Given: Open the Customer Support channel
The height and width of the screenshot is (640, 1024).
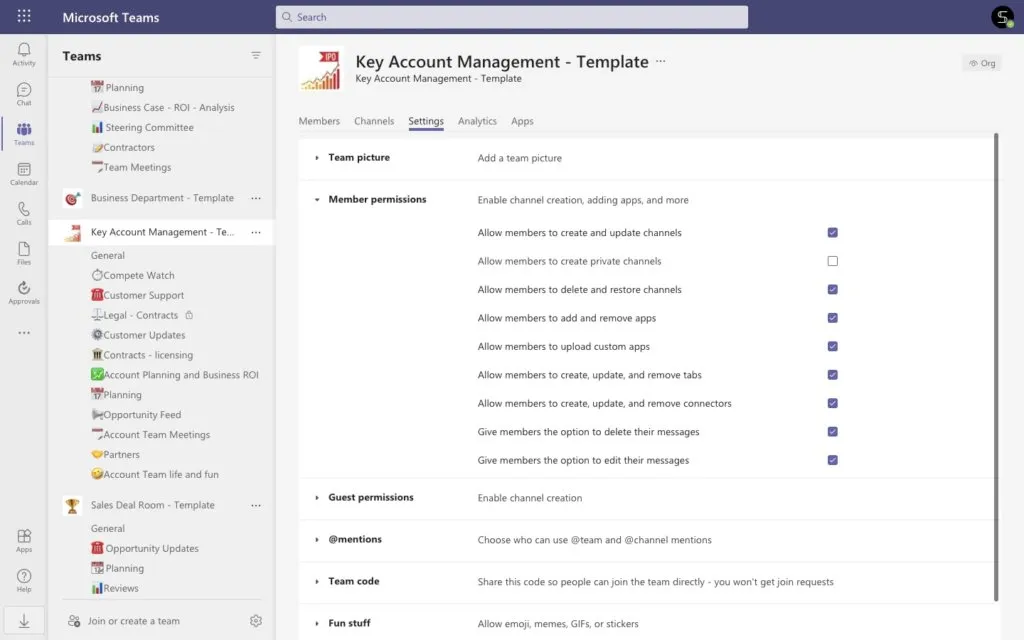Looking at the screenshot, I should 138,295.
